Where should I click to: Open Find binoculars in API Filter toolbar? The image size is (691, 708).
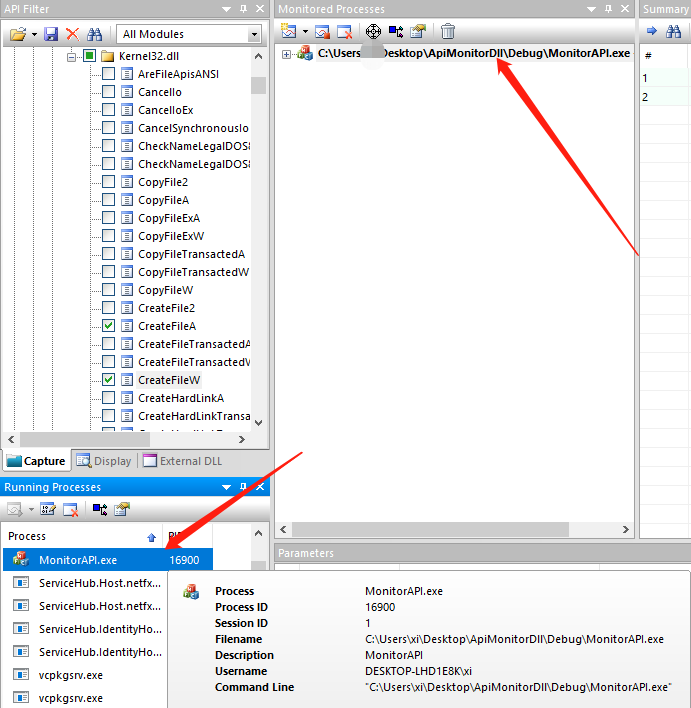coord(94,34)
